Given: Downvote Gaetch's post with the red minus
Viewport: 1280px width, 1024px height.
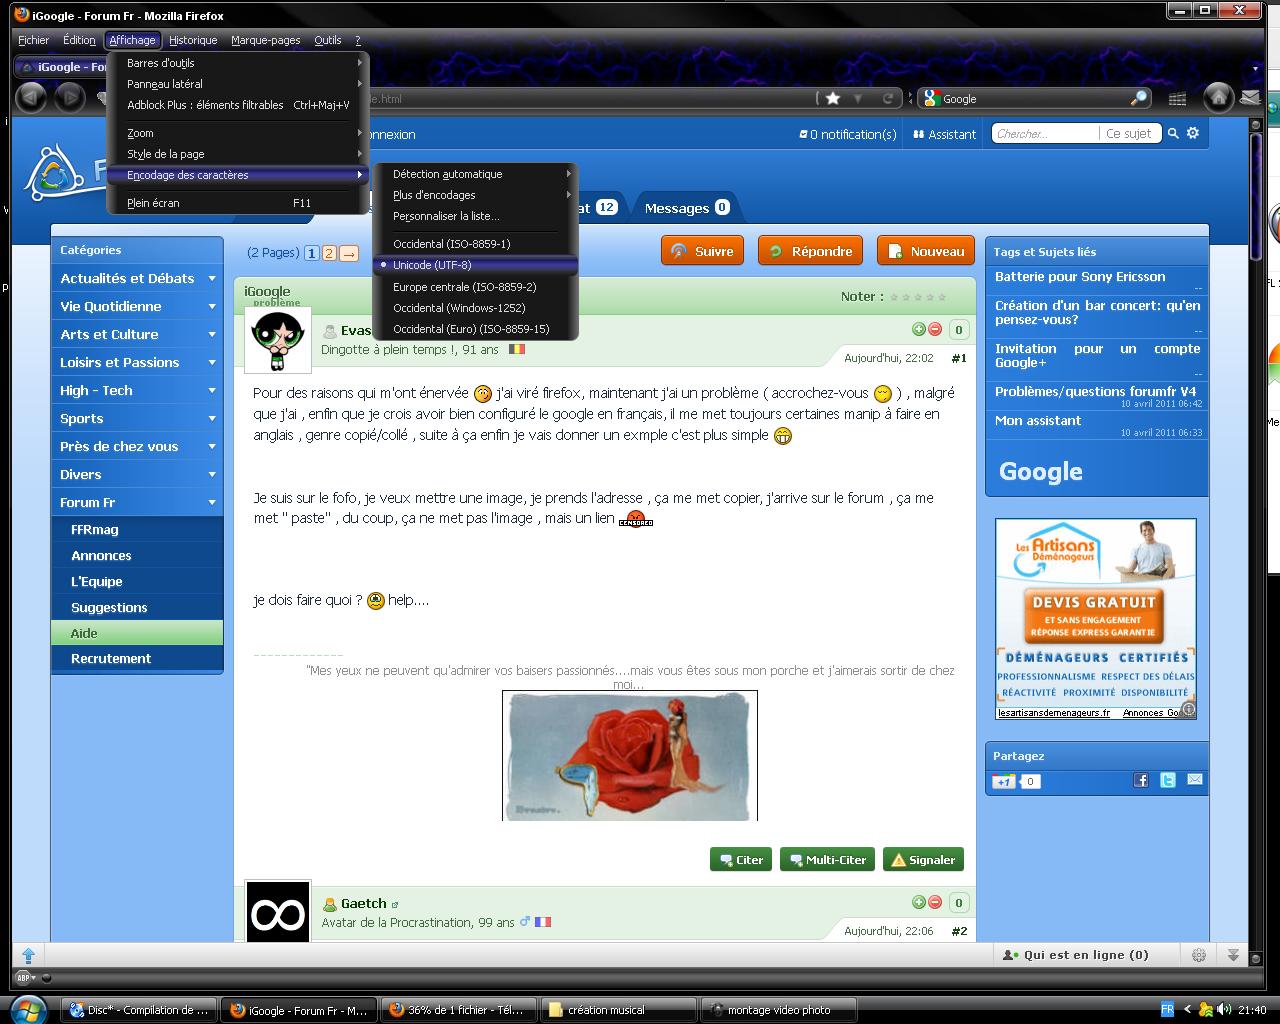Looking at the screenshot, I should [935, 902].
